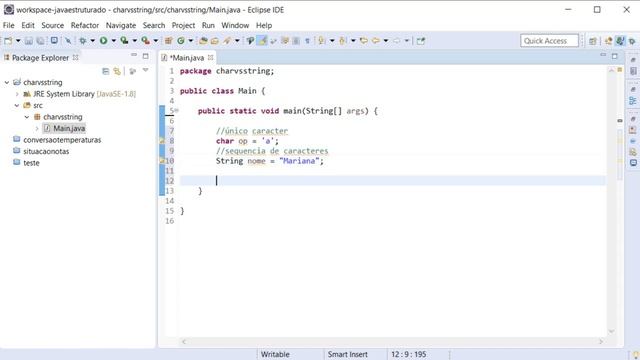The image size is (640, 360).
Task: Click the Coverage launch icon
Action: click(124, 40)
